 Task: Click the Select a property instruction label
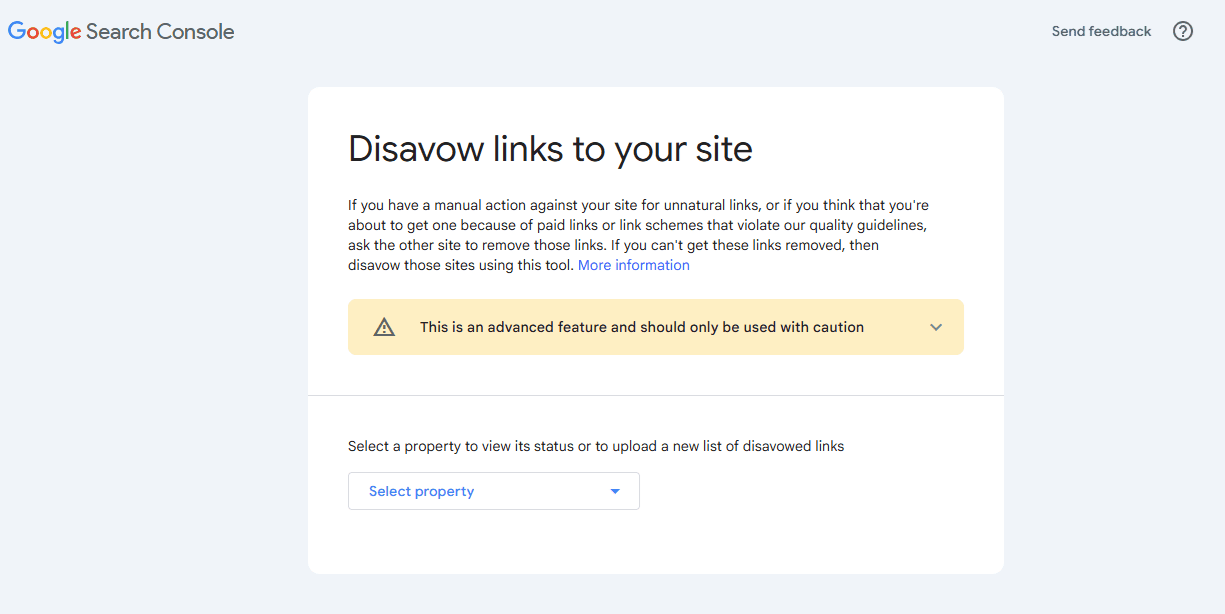596,446
